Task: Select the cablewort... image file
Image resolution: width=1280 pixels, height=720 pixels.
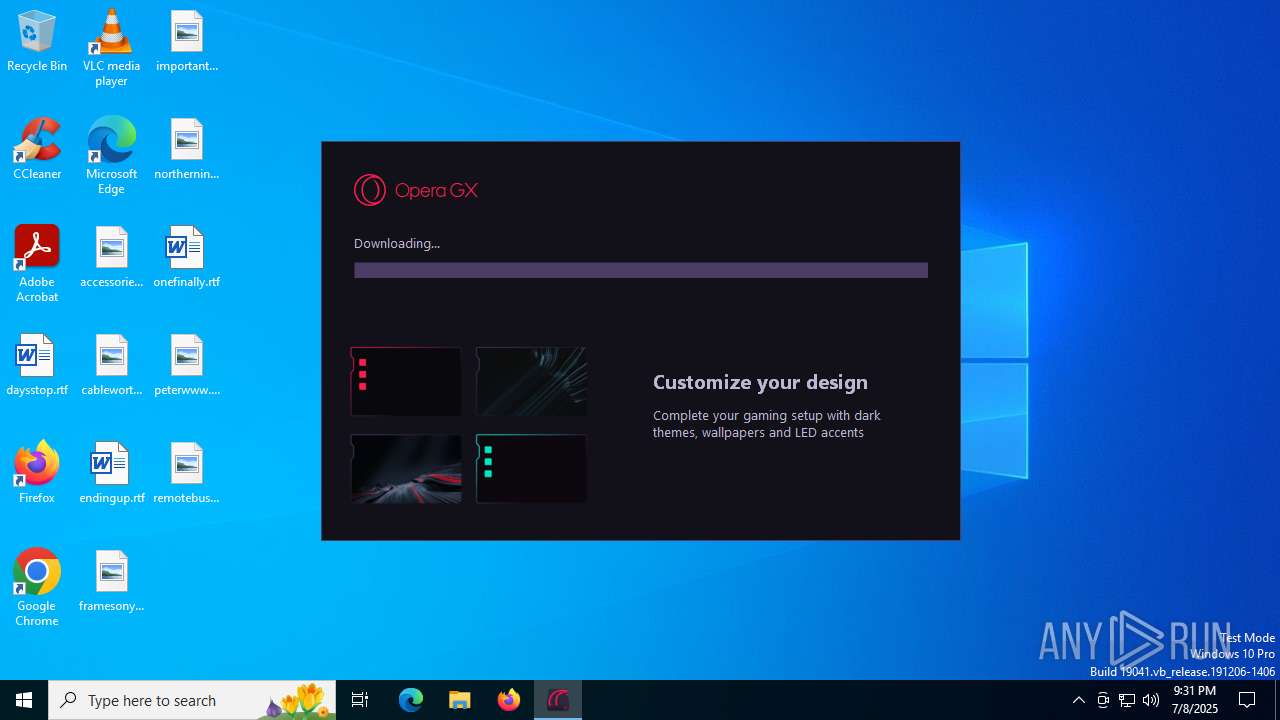Action: (x=111, y=365)
